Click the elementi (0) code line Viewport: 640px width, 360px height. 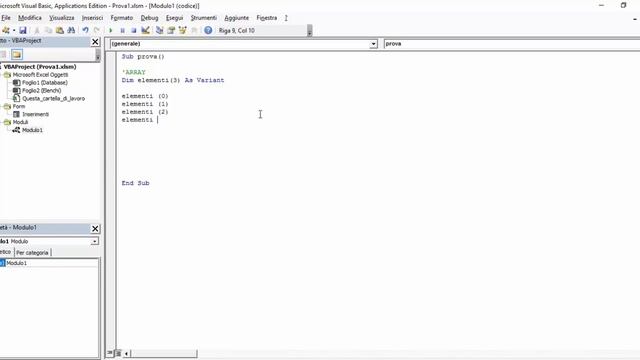pyautogui.click(x=145, y=96)
